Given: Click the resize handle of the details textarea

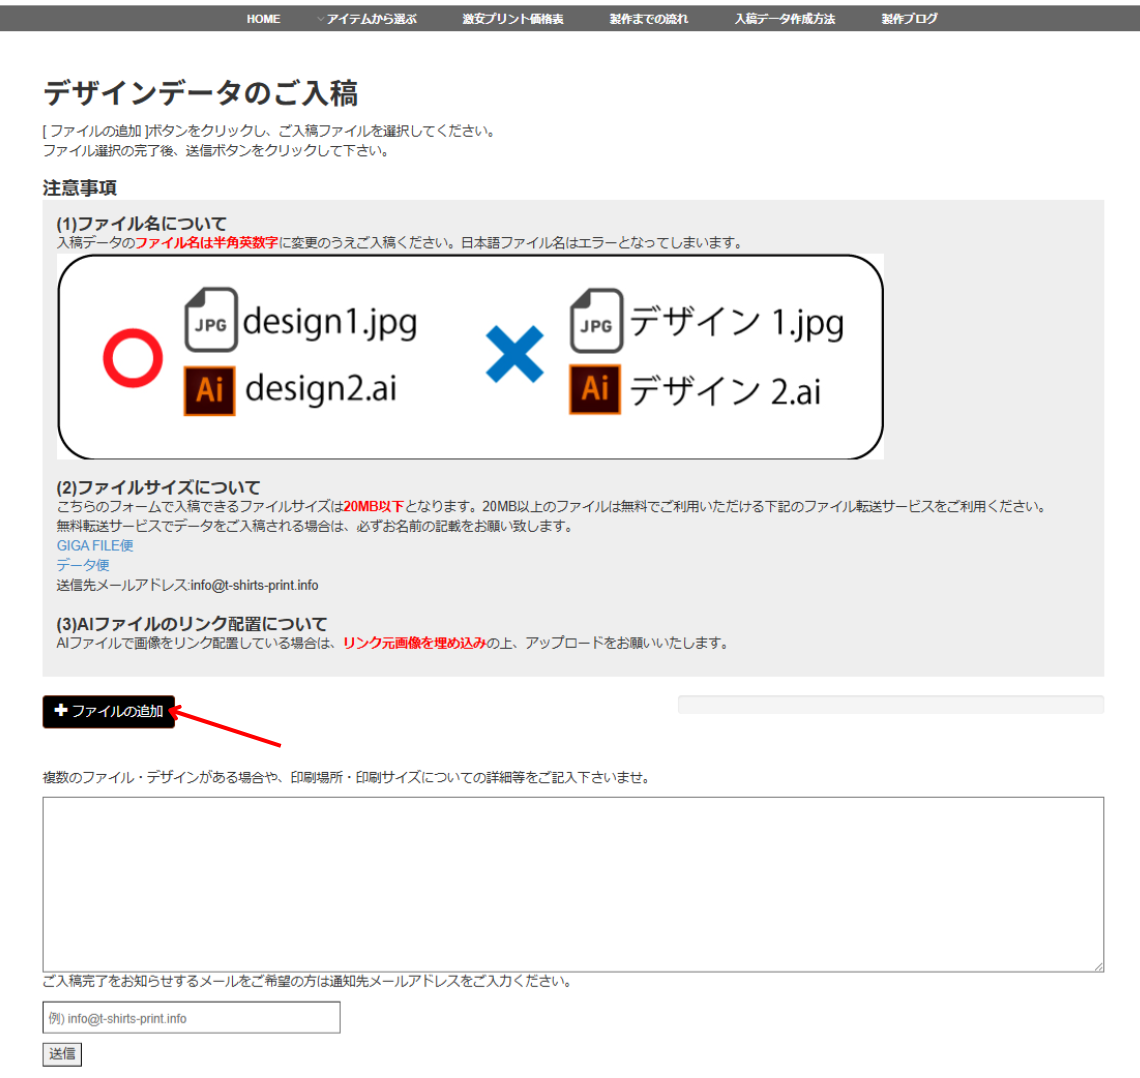Looking at the screenshot, I should click(x=1098, y=966).
